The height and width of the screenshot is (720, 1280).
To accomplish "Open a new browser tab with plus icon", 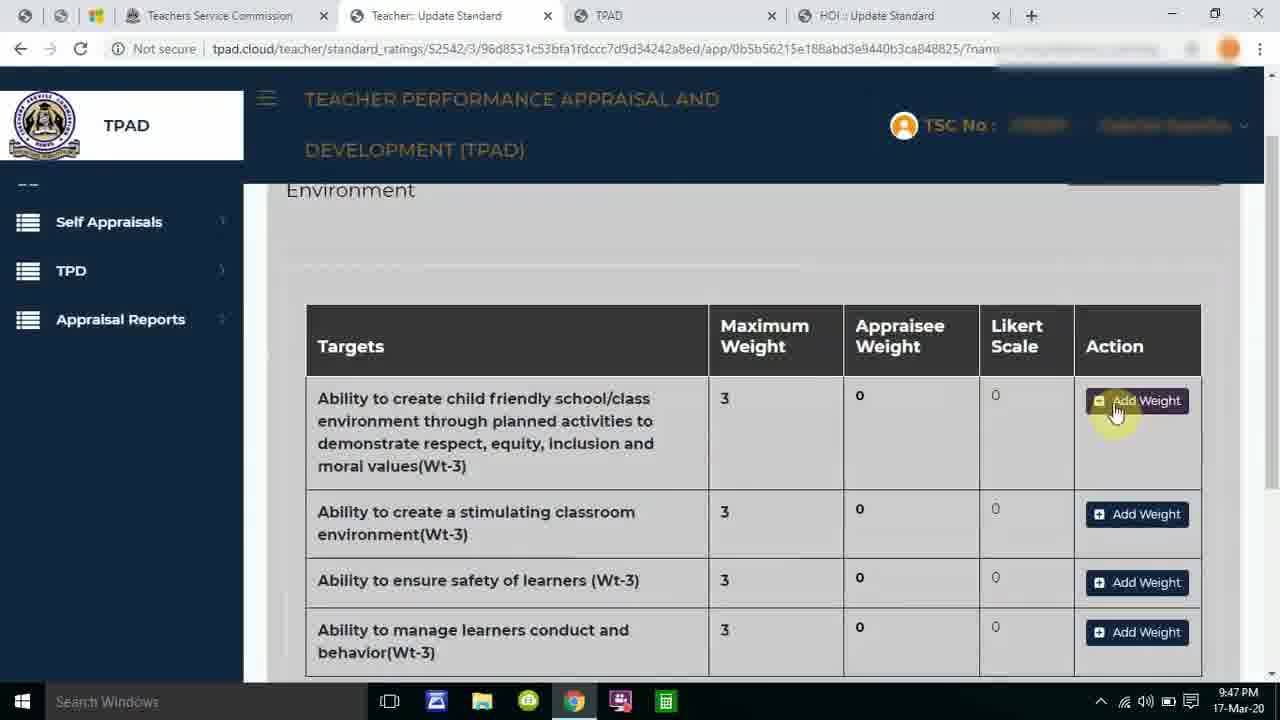I will pos(1031,16).
